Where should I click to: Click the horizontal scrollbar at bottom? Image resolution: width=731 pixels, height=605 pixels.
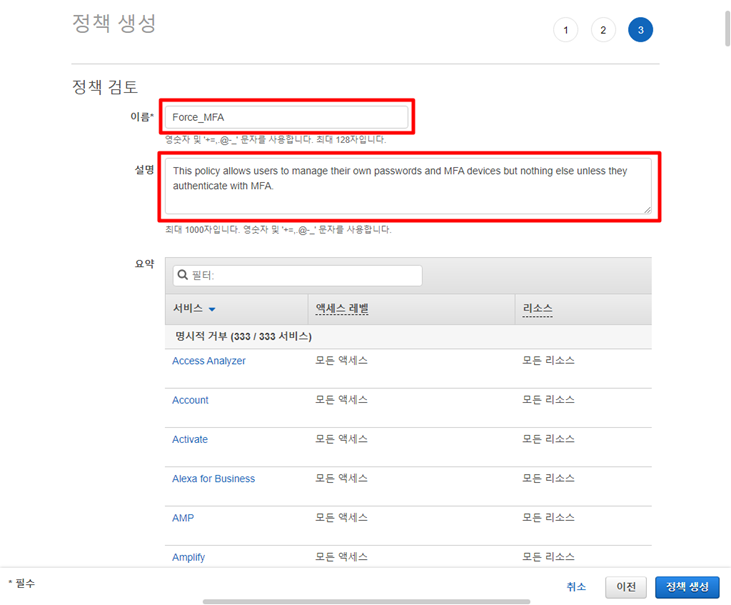point(366,601)
